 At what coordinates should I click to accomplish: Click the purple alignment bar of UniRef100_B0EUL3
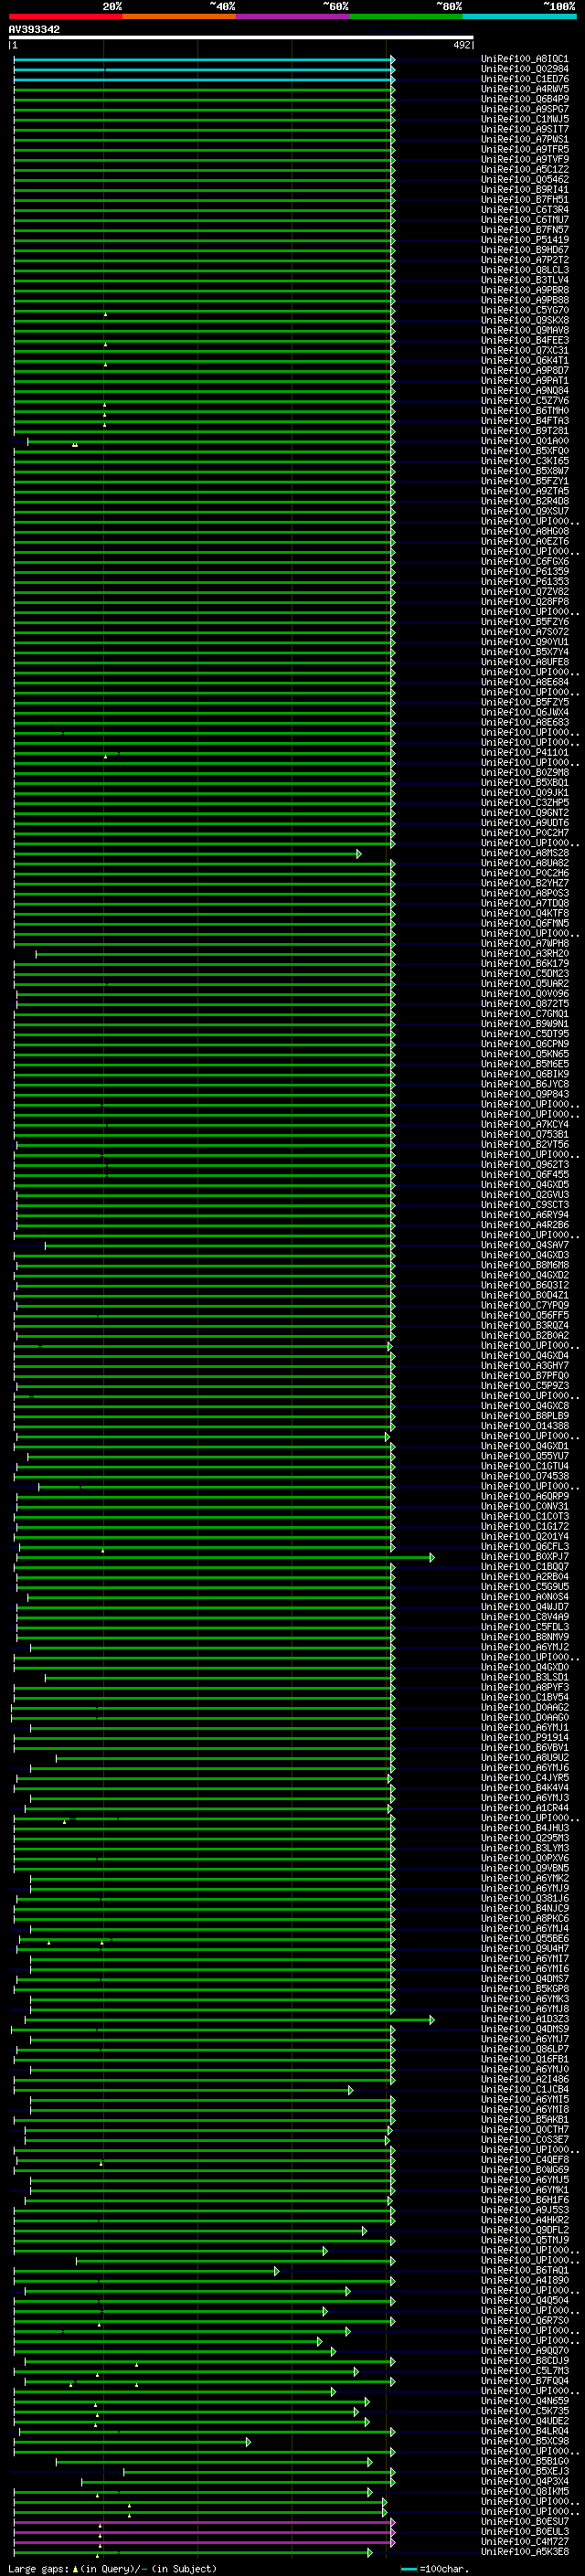click(203, 2531)
